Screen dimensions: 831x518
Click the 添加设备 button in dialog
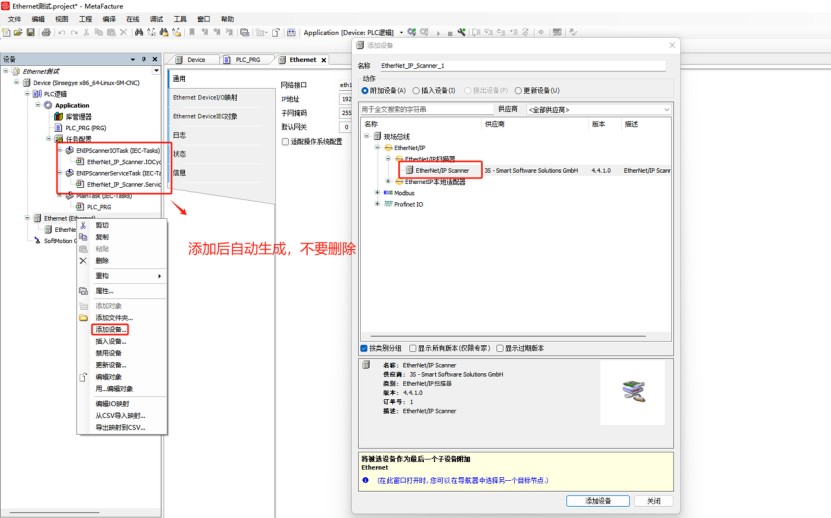click(x=597, y=500)
